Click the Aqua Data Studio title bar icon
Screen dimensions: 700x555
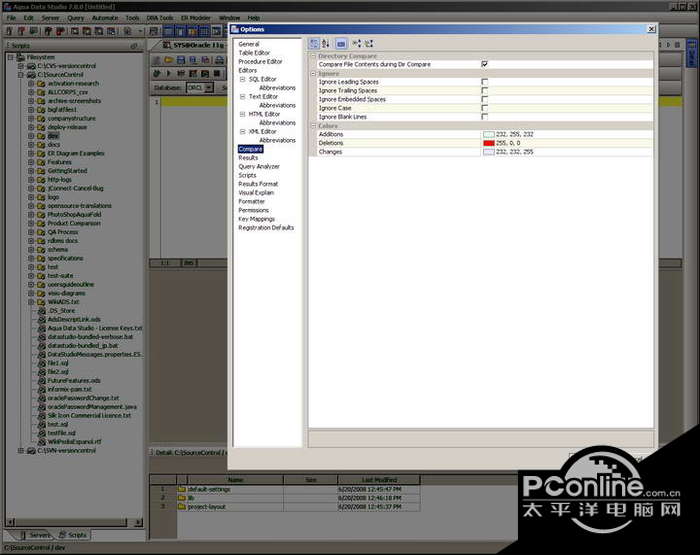tap(7, 7)
